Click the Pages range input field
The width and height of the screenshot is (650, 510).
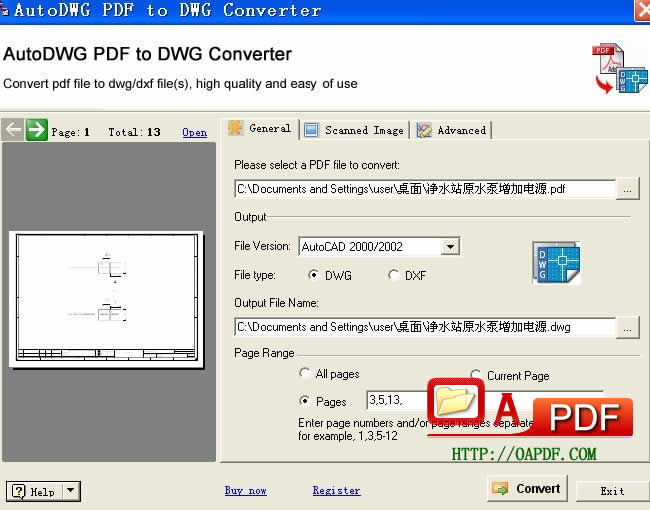pos(485,400)
